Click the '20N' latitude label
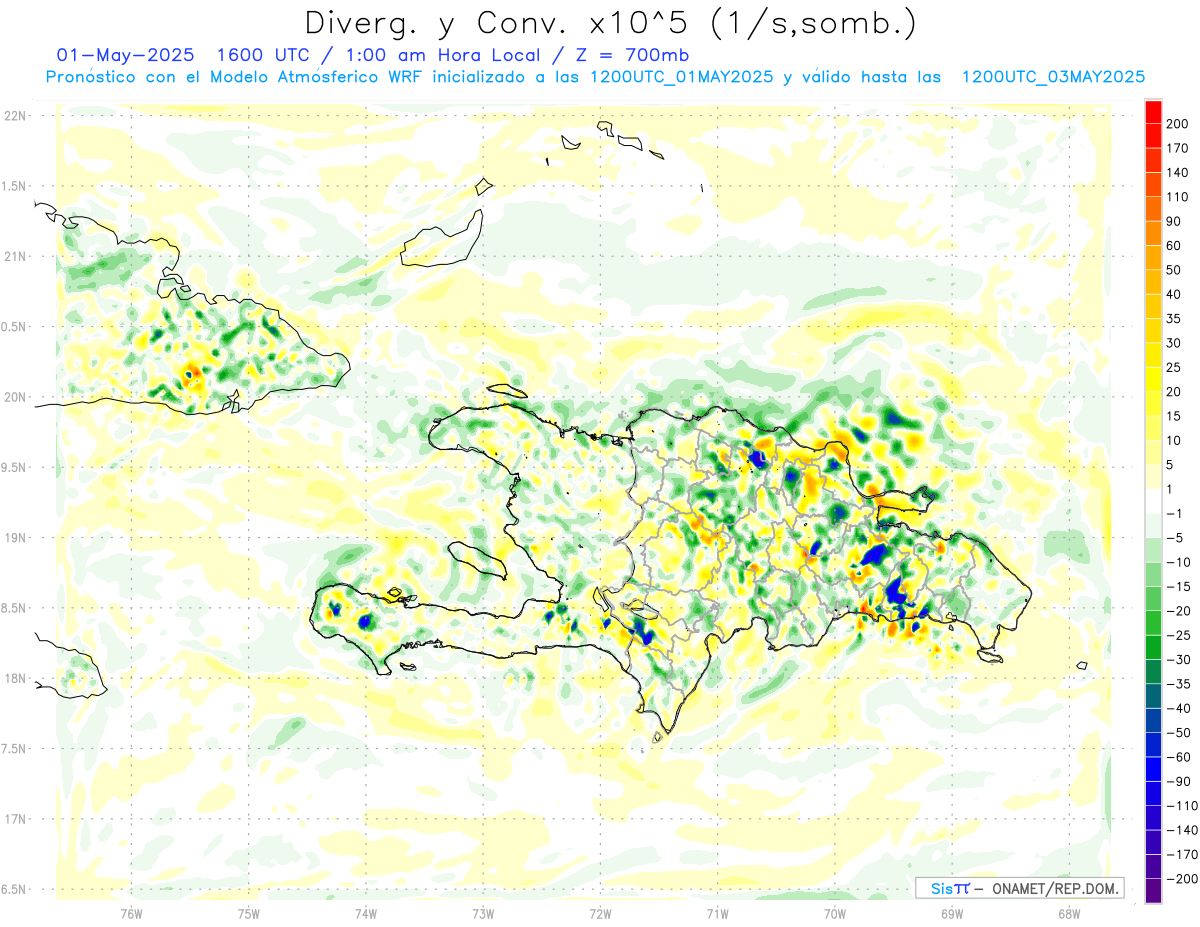Screen dimensions: 1200x927 15,397
